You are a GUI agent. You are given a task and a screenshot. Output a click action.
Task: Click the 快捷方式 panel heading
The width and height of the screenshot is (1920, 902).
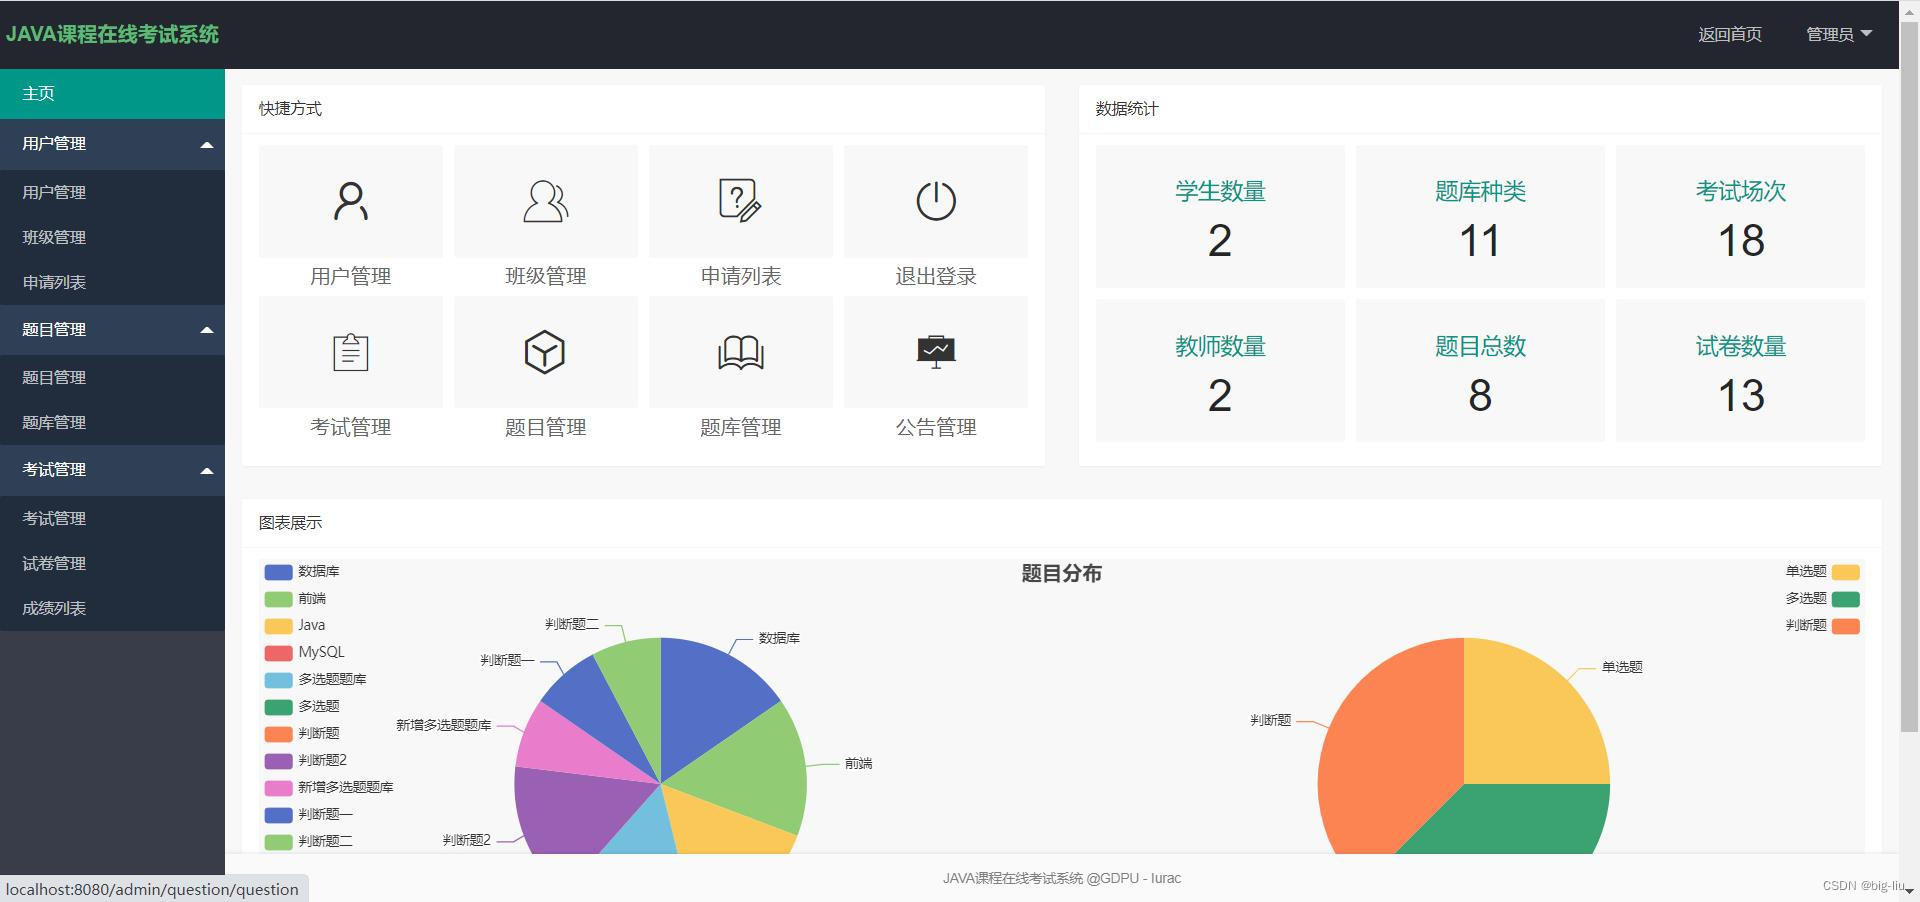point(290,109)
